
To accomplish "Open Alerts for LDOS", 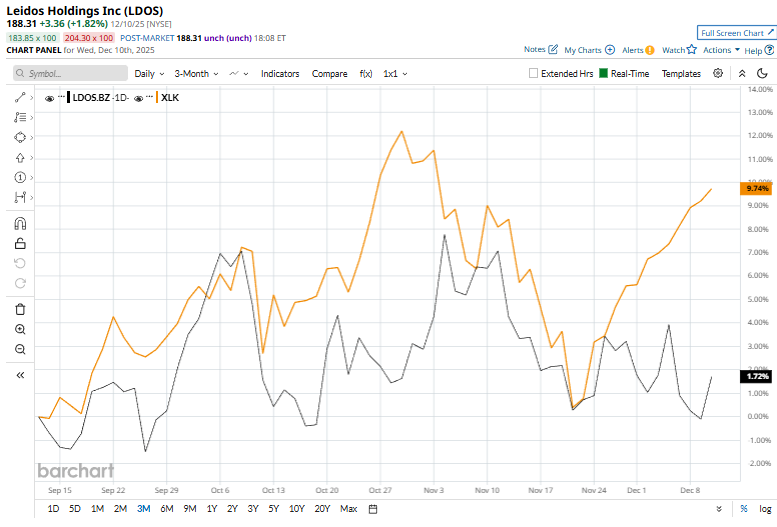I will coord(638,50).
